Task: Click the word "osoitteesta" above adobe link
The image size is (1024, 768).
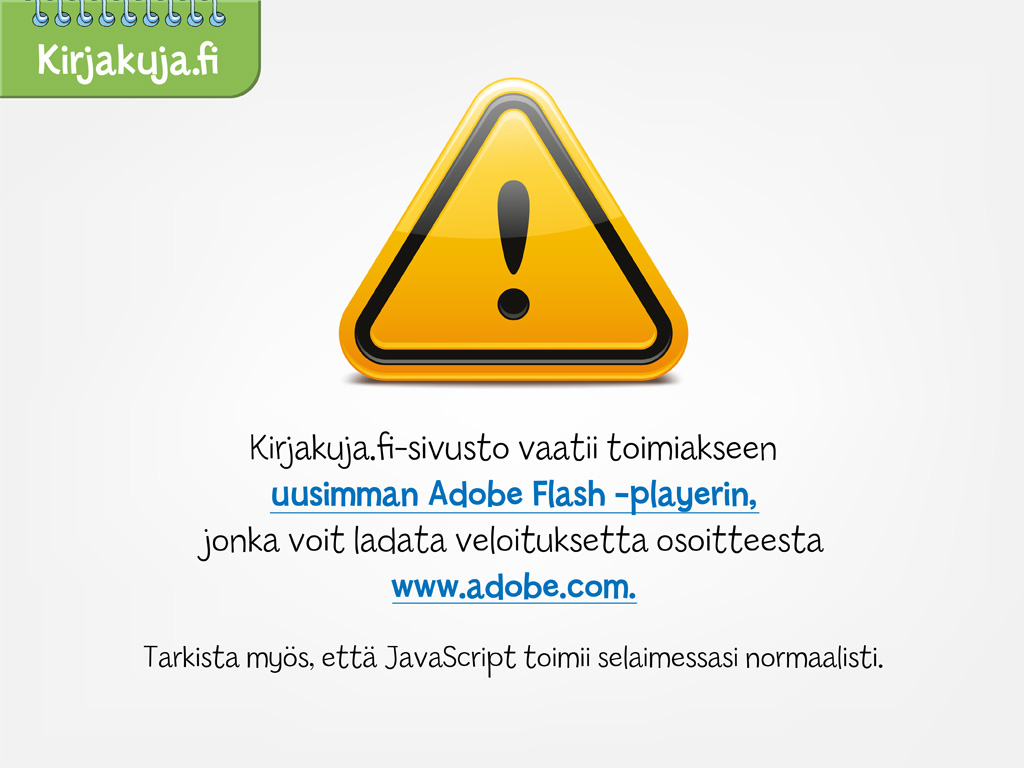Action: coord(739,541)
